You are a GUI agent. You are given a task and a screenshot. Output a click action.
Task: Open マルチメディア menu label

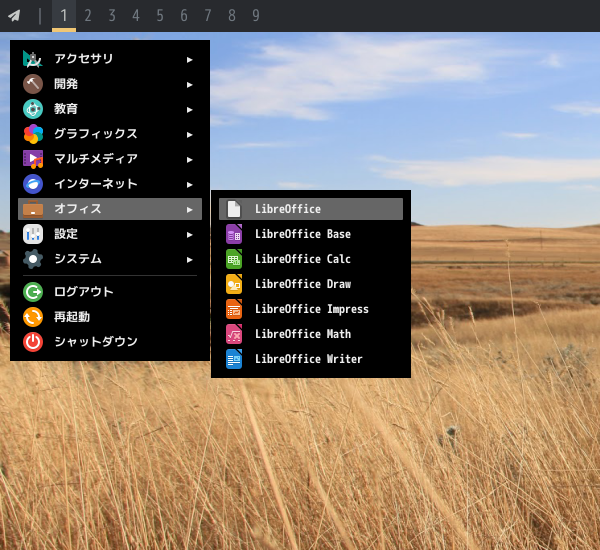coord(96,158)
